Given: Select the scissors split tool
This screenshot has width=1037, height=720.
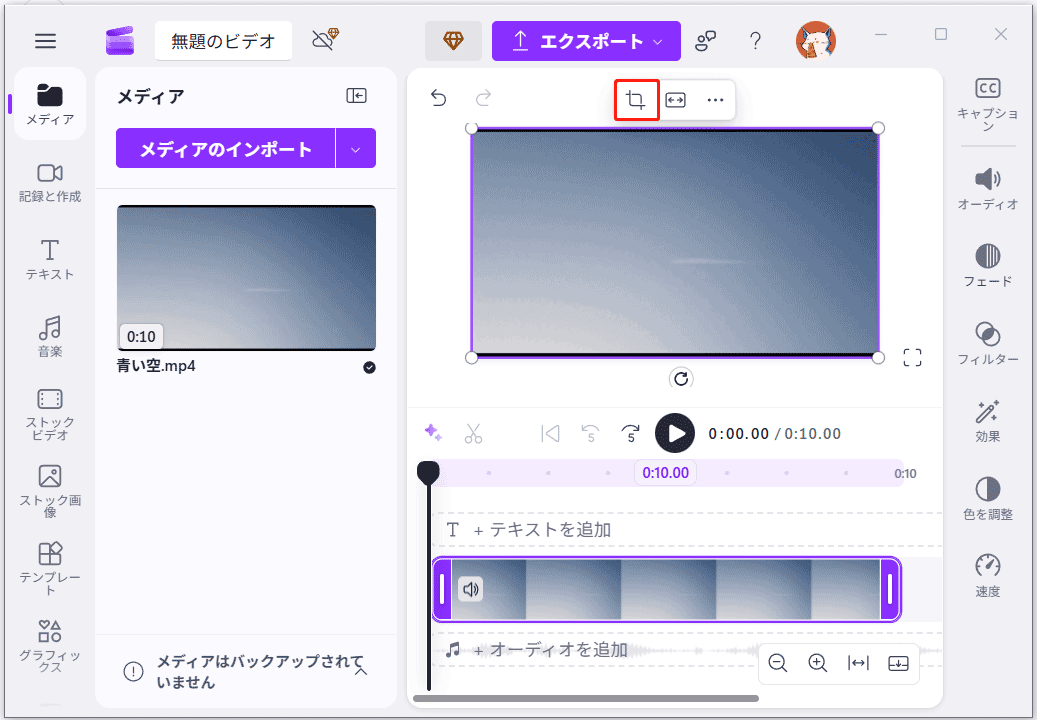Looking at the screenshot, I should [x=473, y=433].
